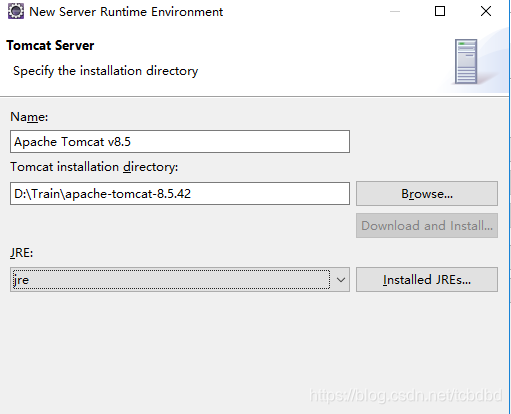Minimize the dialog window

[x=395, y=11]
